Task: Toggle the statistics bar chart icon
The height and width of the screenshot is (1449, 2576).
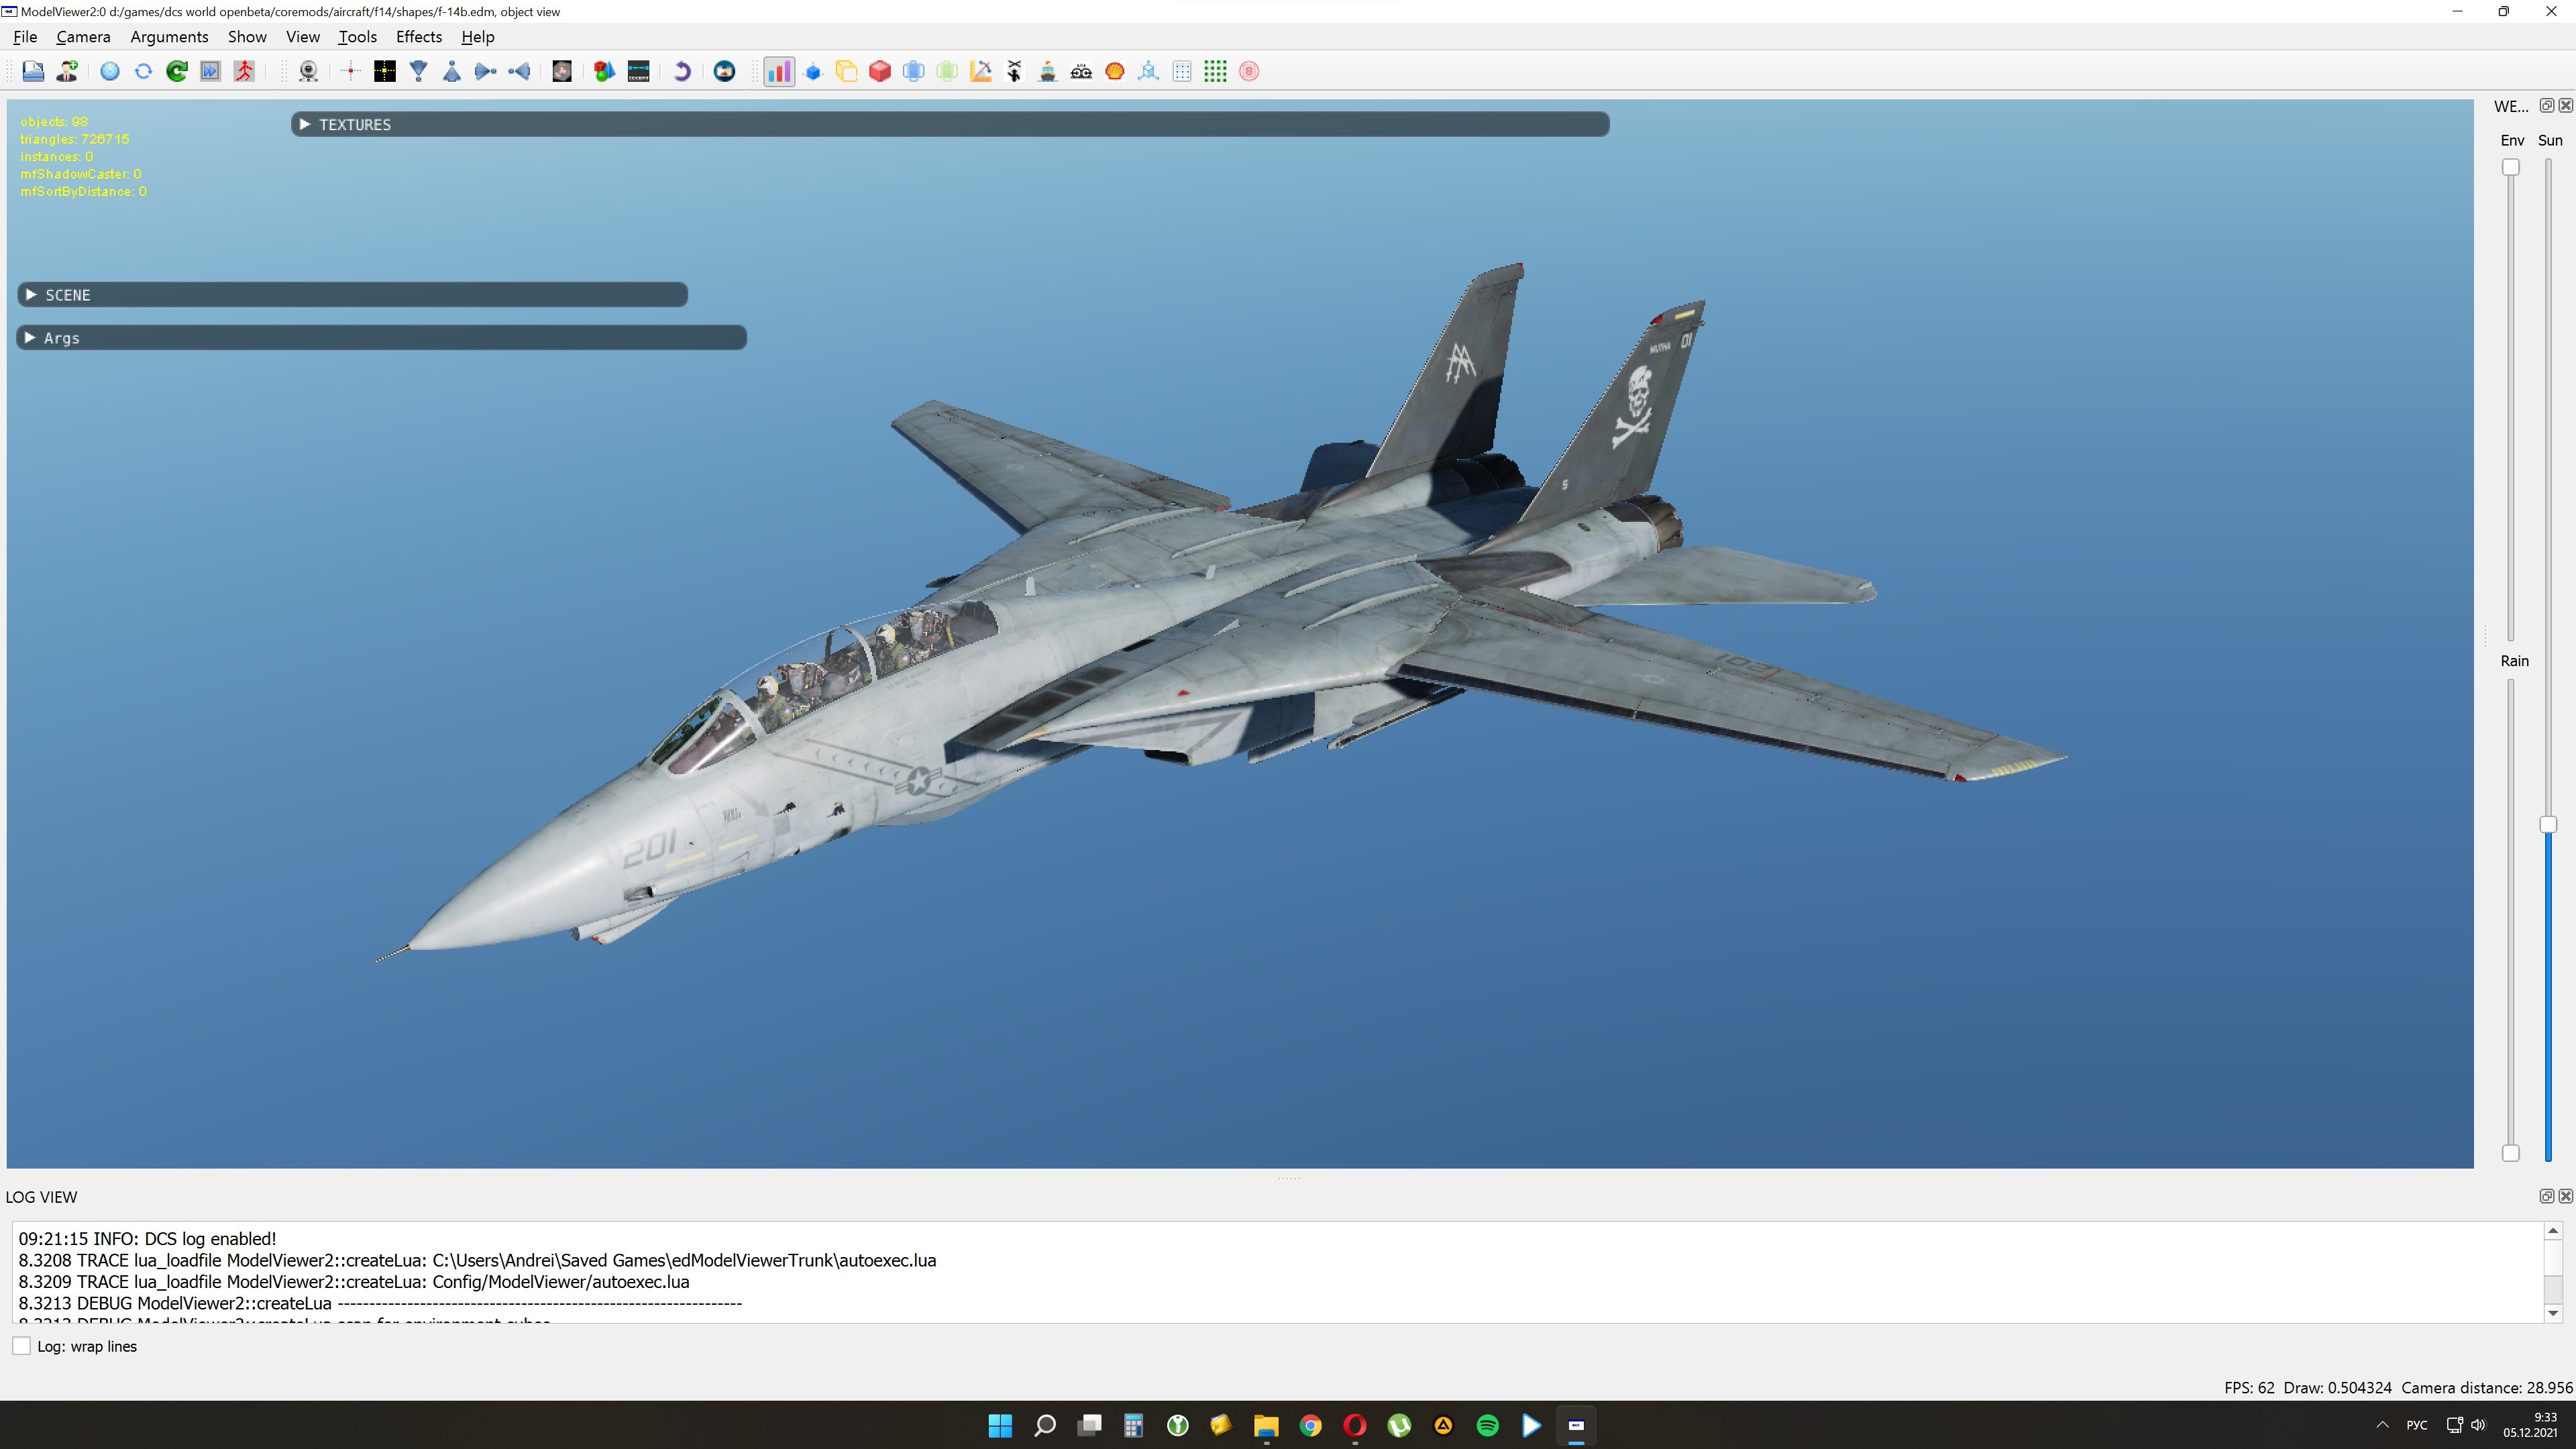Action: pyautogui.click(x=779, y=71)
